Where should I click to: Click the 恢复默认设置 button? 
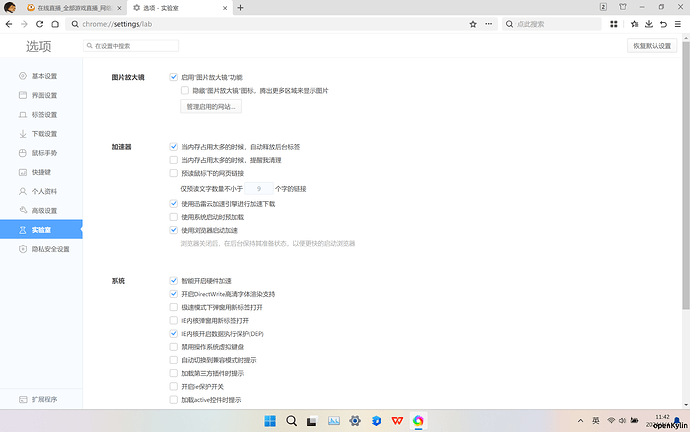tap(652, 46)
